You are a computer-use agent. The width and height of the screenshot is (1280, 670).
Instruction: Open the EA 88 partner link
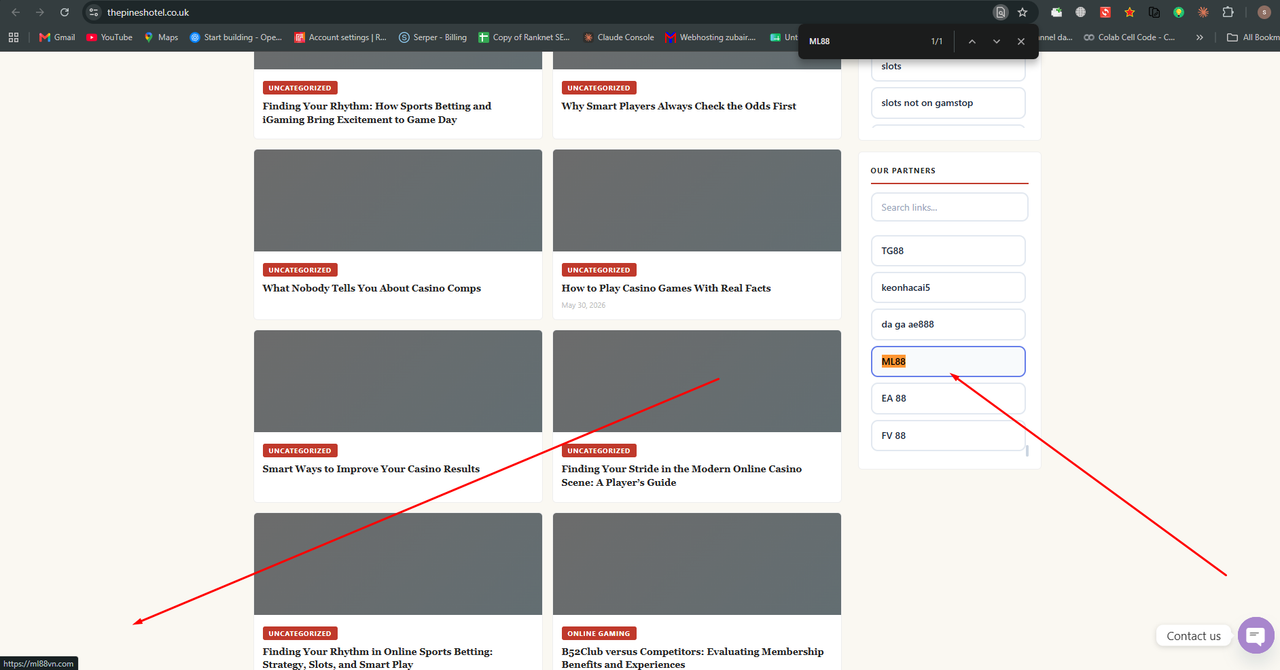948,398
